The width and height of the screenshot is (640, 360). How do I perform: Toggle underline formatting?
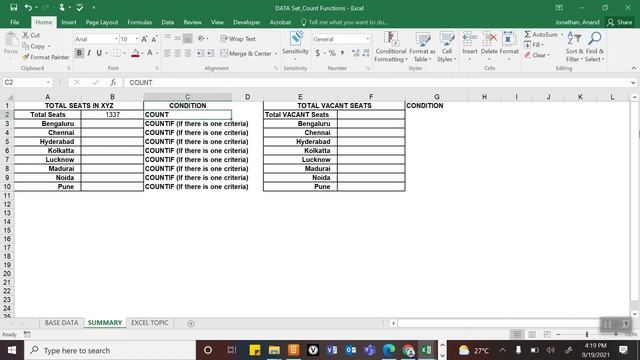[99, 53]
